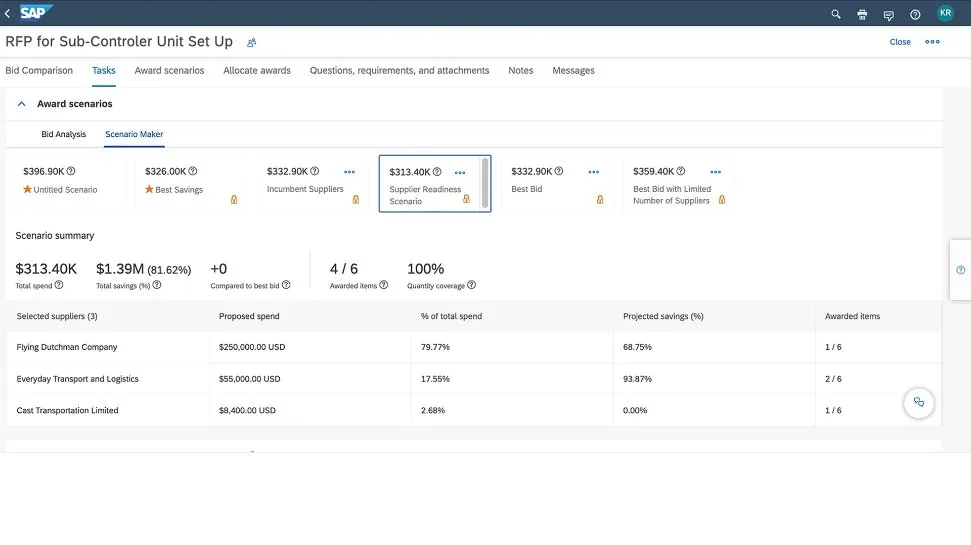
Task: Click the search magnifier icon in header
Action: tap(836, 14)
